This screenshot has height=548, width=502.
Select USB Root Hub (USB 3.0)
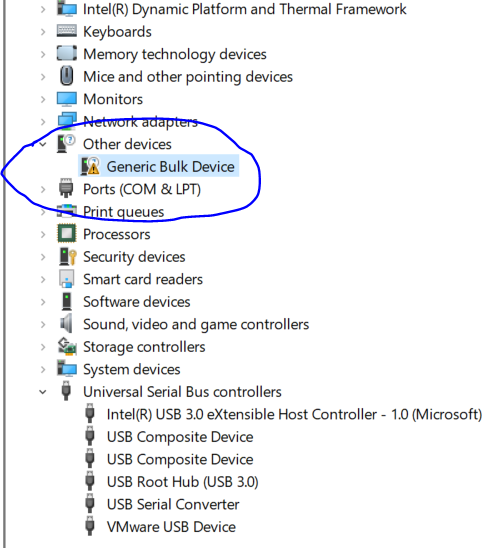click(x=182, y=482)
